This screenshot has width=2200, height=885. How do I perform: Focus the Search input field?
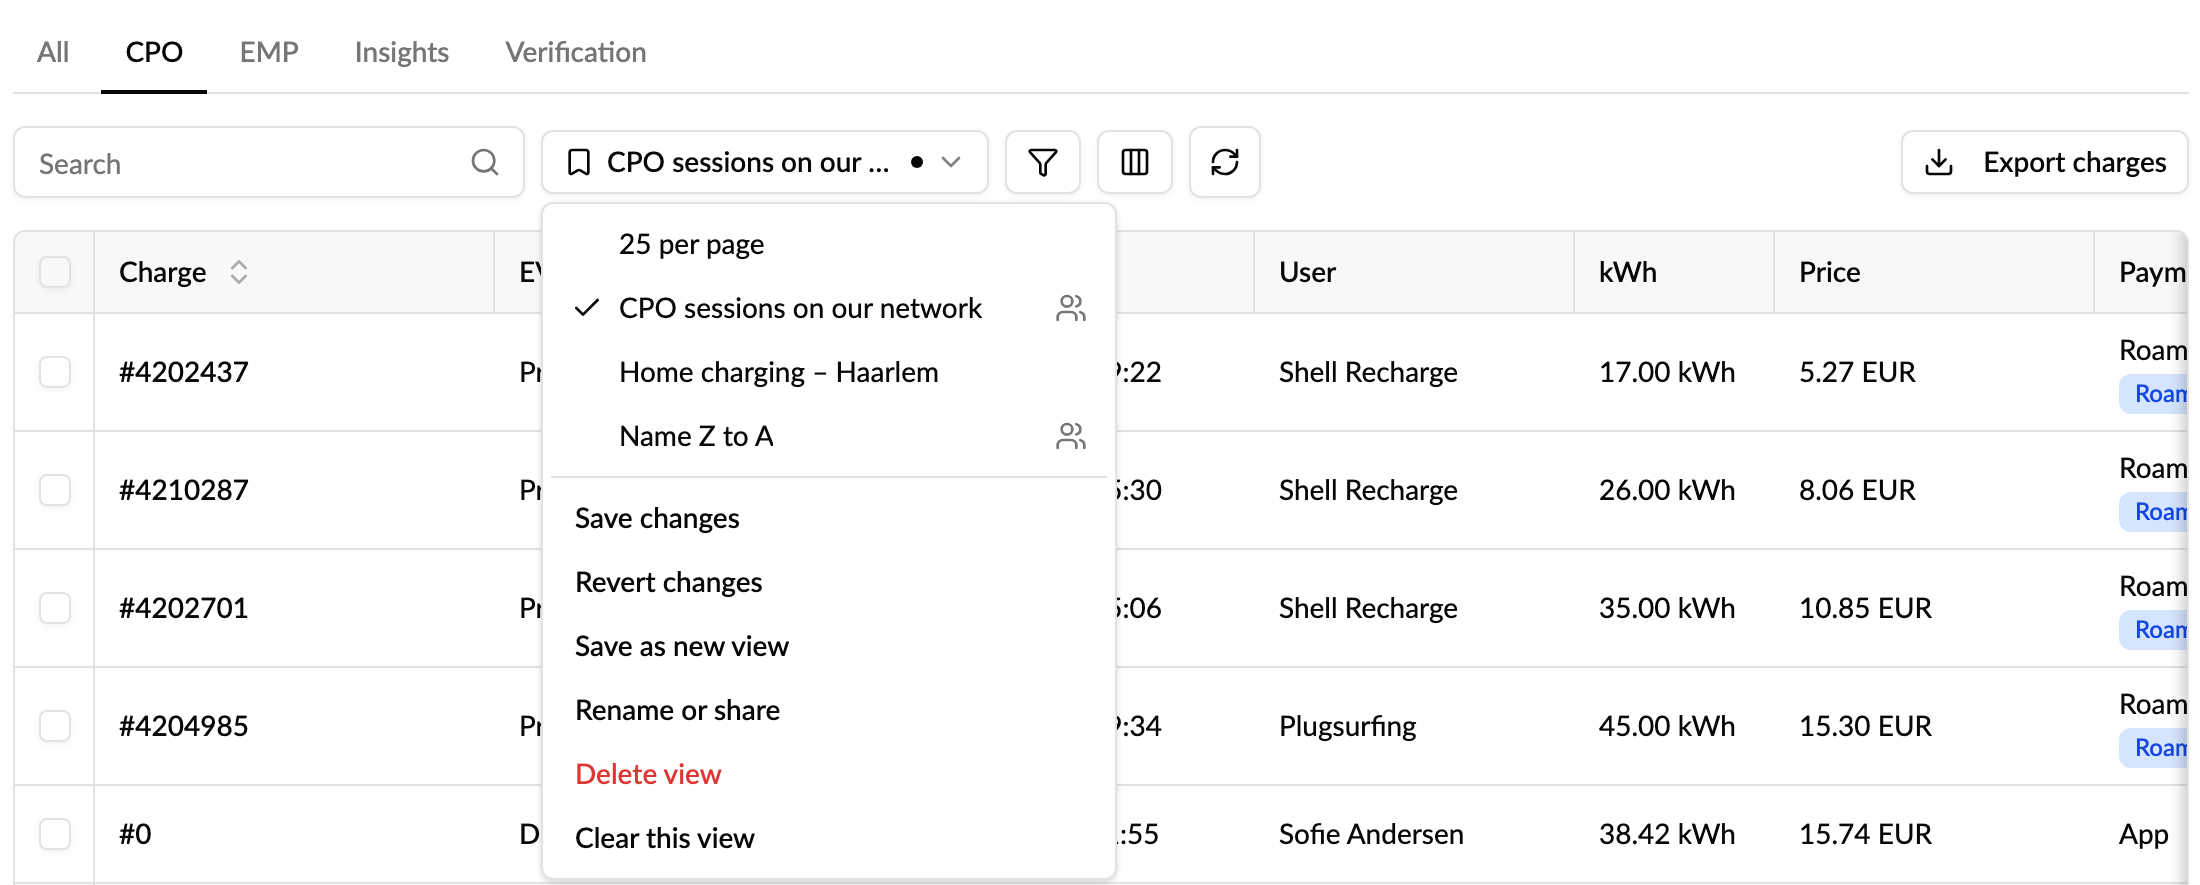250,163
